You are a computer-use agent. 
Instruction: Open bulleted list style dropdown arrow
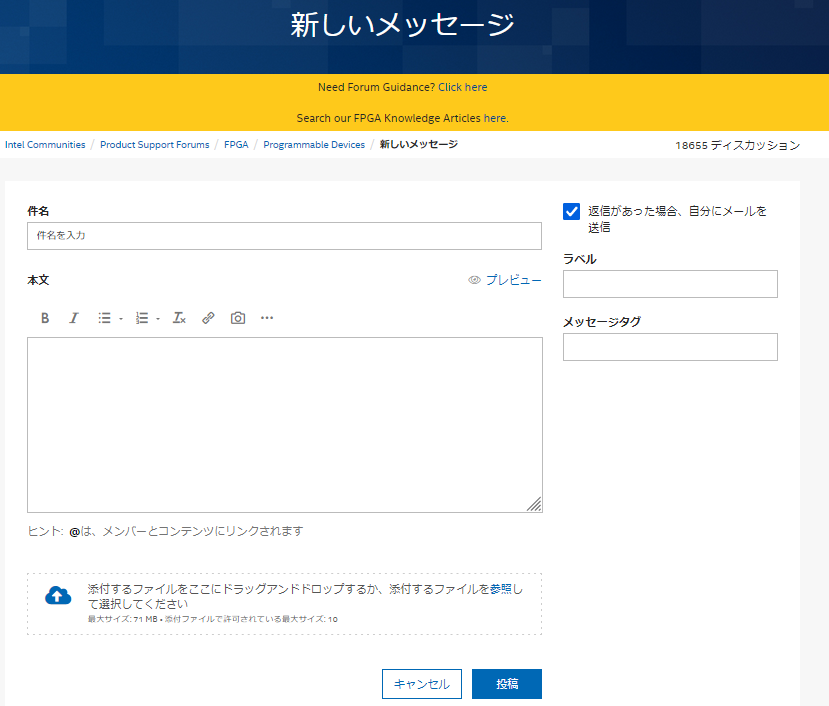coord(121,319)
